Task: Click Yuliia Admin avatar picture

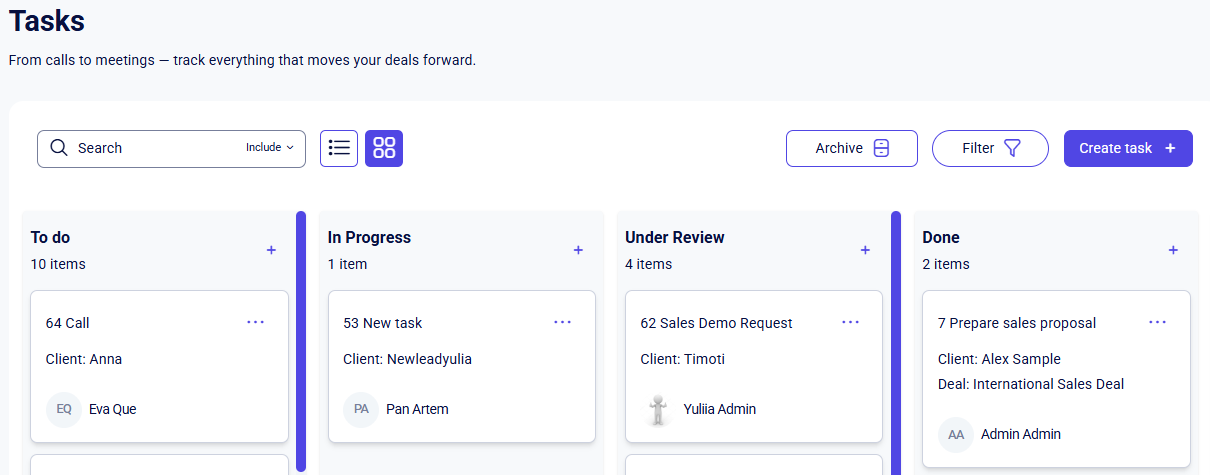Action: coord(658,409)
